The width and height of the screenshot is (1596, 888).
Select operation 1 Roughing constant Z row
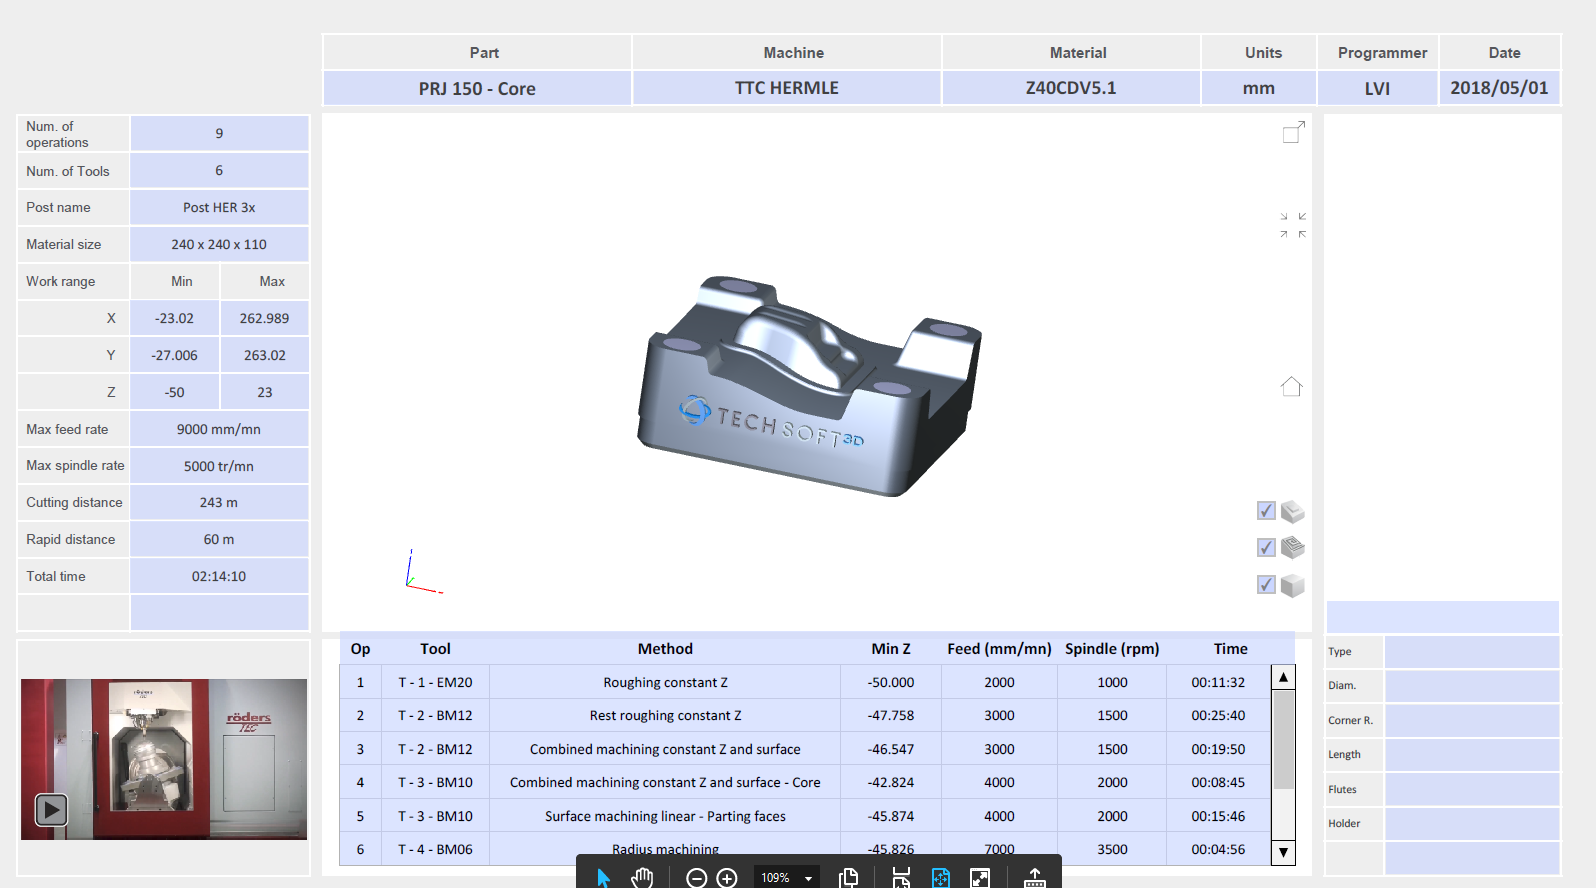pos(665,682)
